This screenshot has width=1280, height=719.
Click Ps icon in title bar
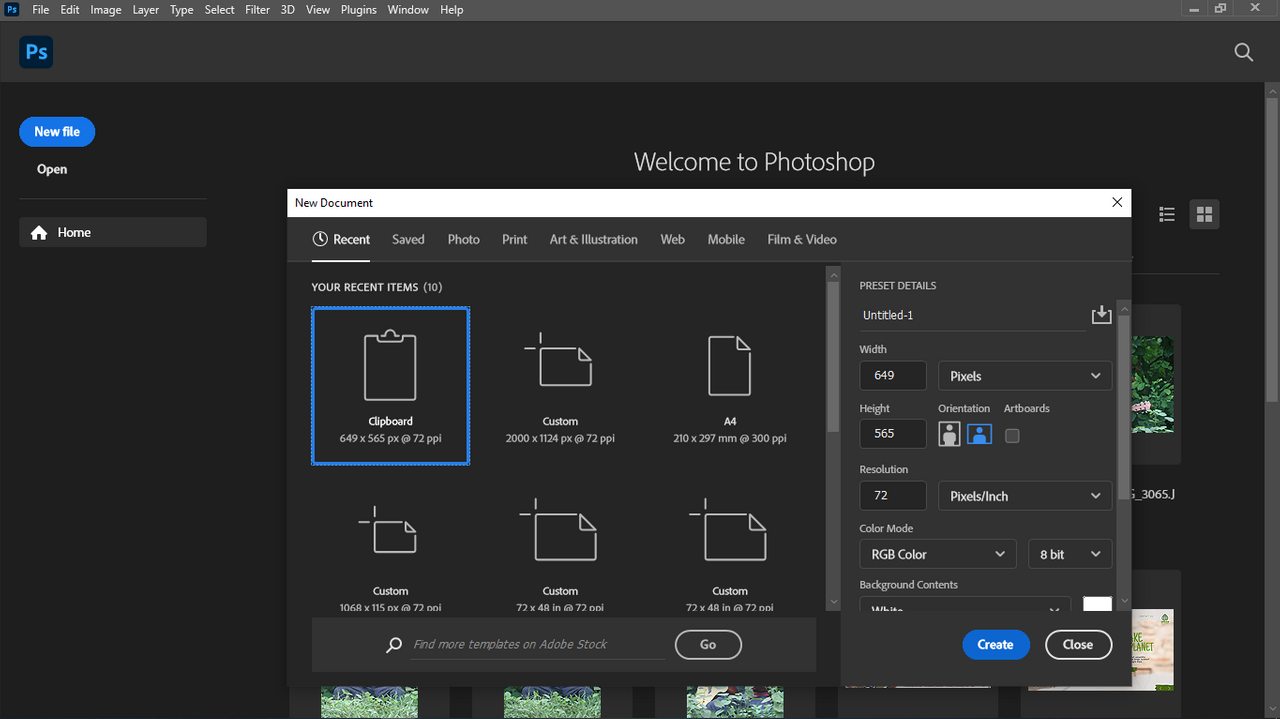[12, 9]
